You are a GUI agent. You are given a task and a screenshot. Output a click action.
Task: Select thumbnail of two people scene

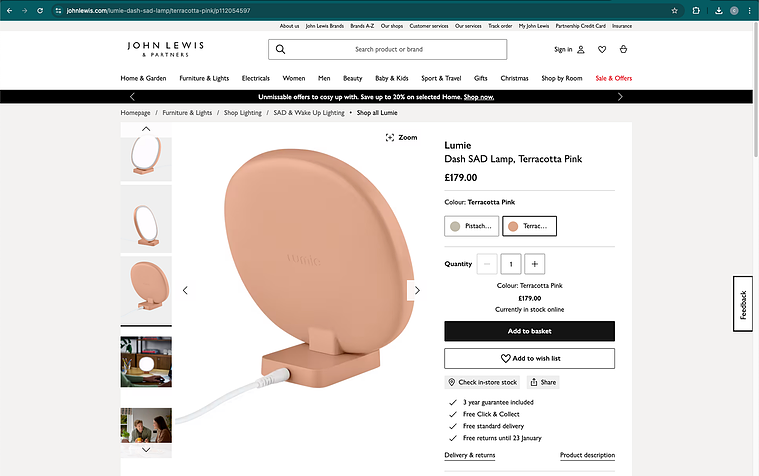click(146, 426)
